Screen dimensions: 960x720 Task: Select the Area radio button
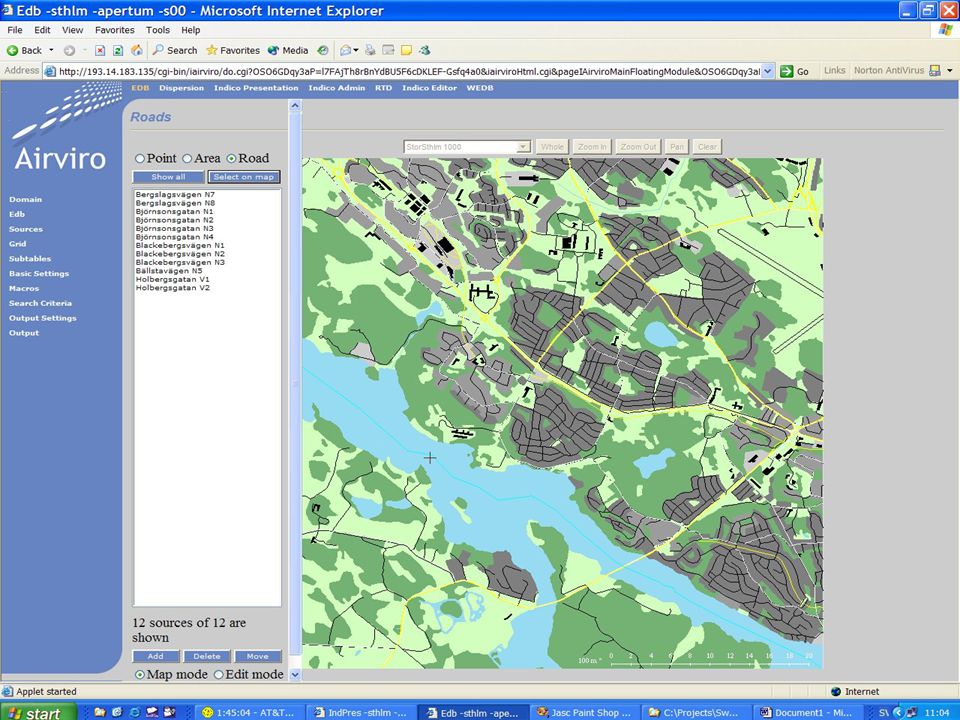click(x=187, y=159)
